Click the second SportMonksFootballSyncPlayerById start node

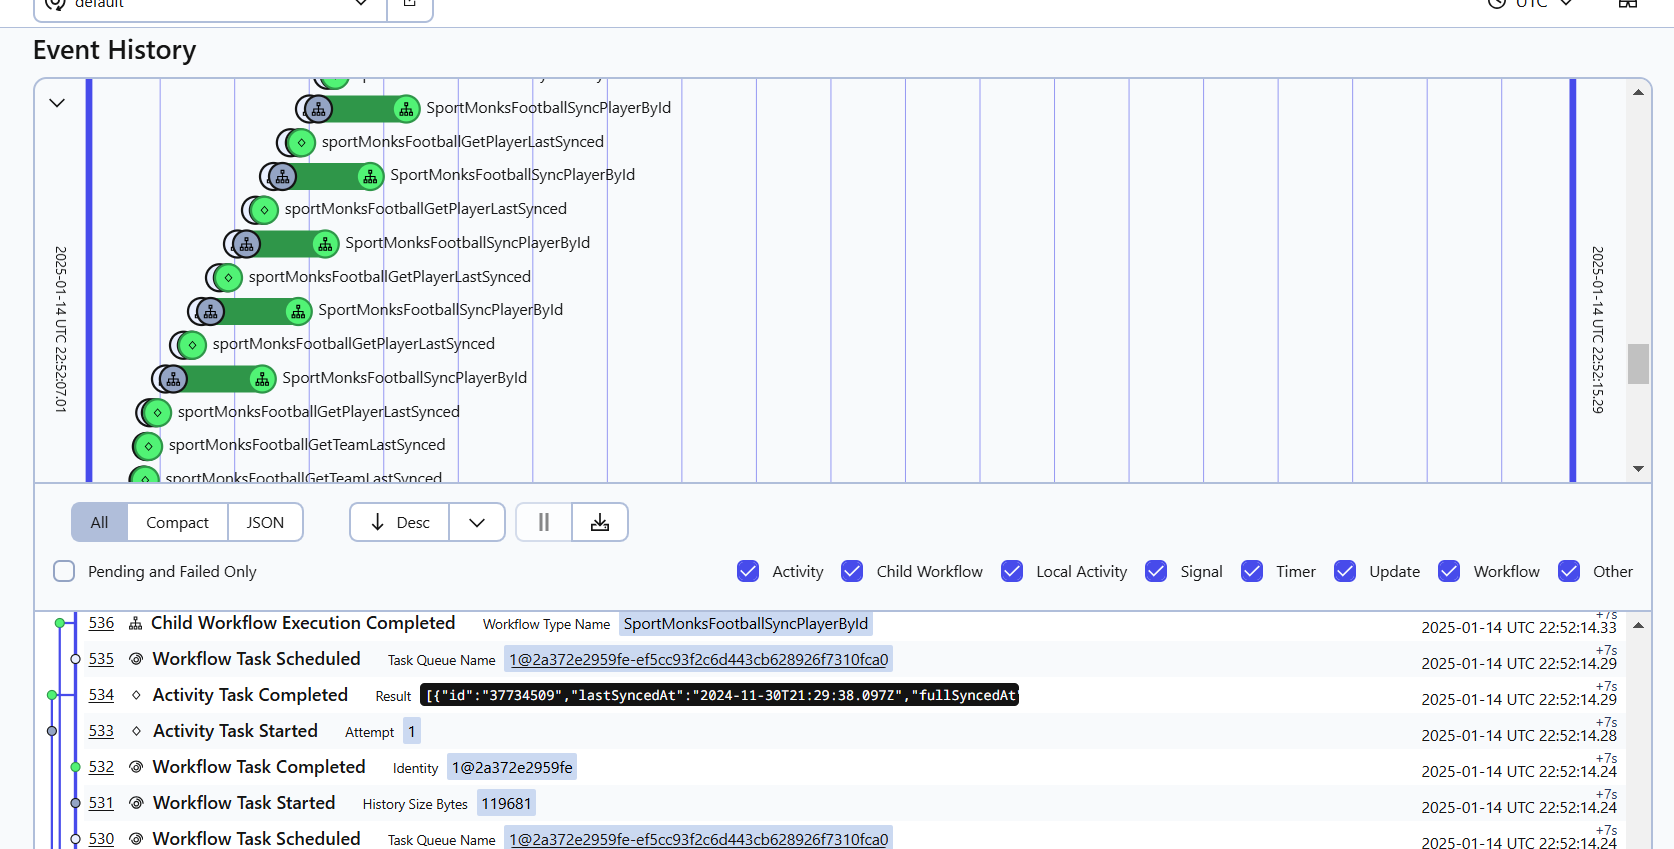(x=282, y=177)
